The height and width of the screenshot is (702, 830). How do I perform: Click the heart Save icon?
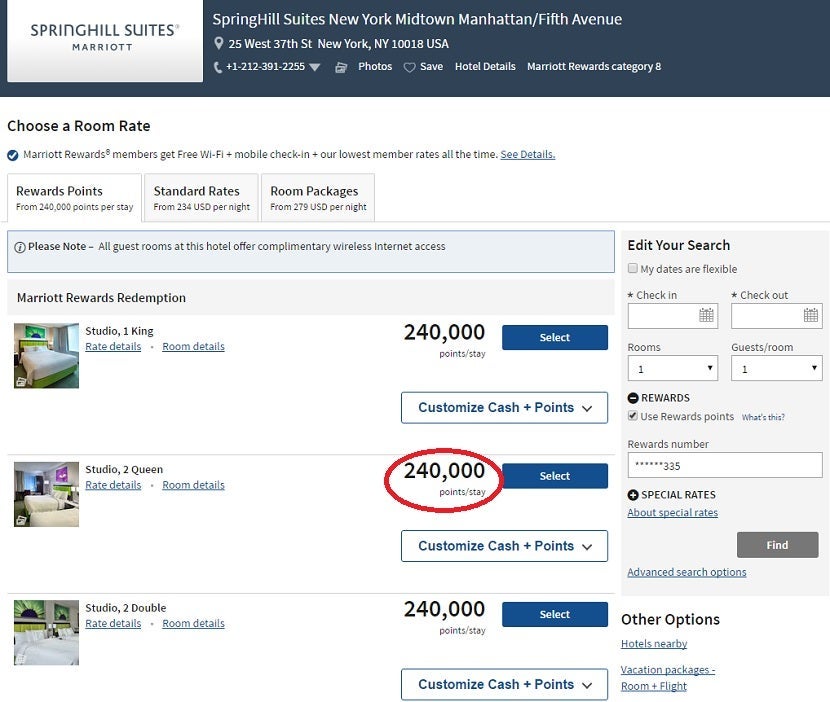pos(409,67)
